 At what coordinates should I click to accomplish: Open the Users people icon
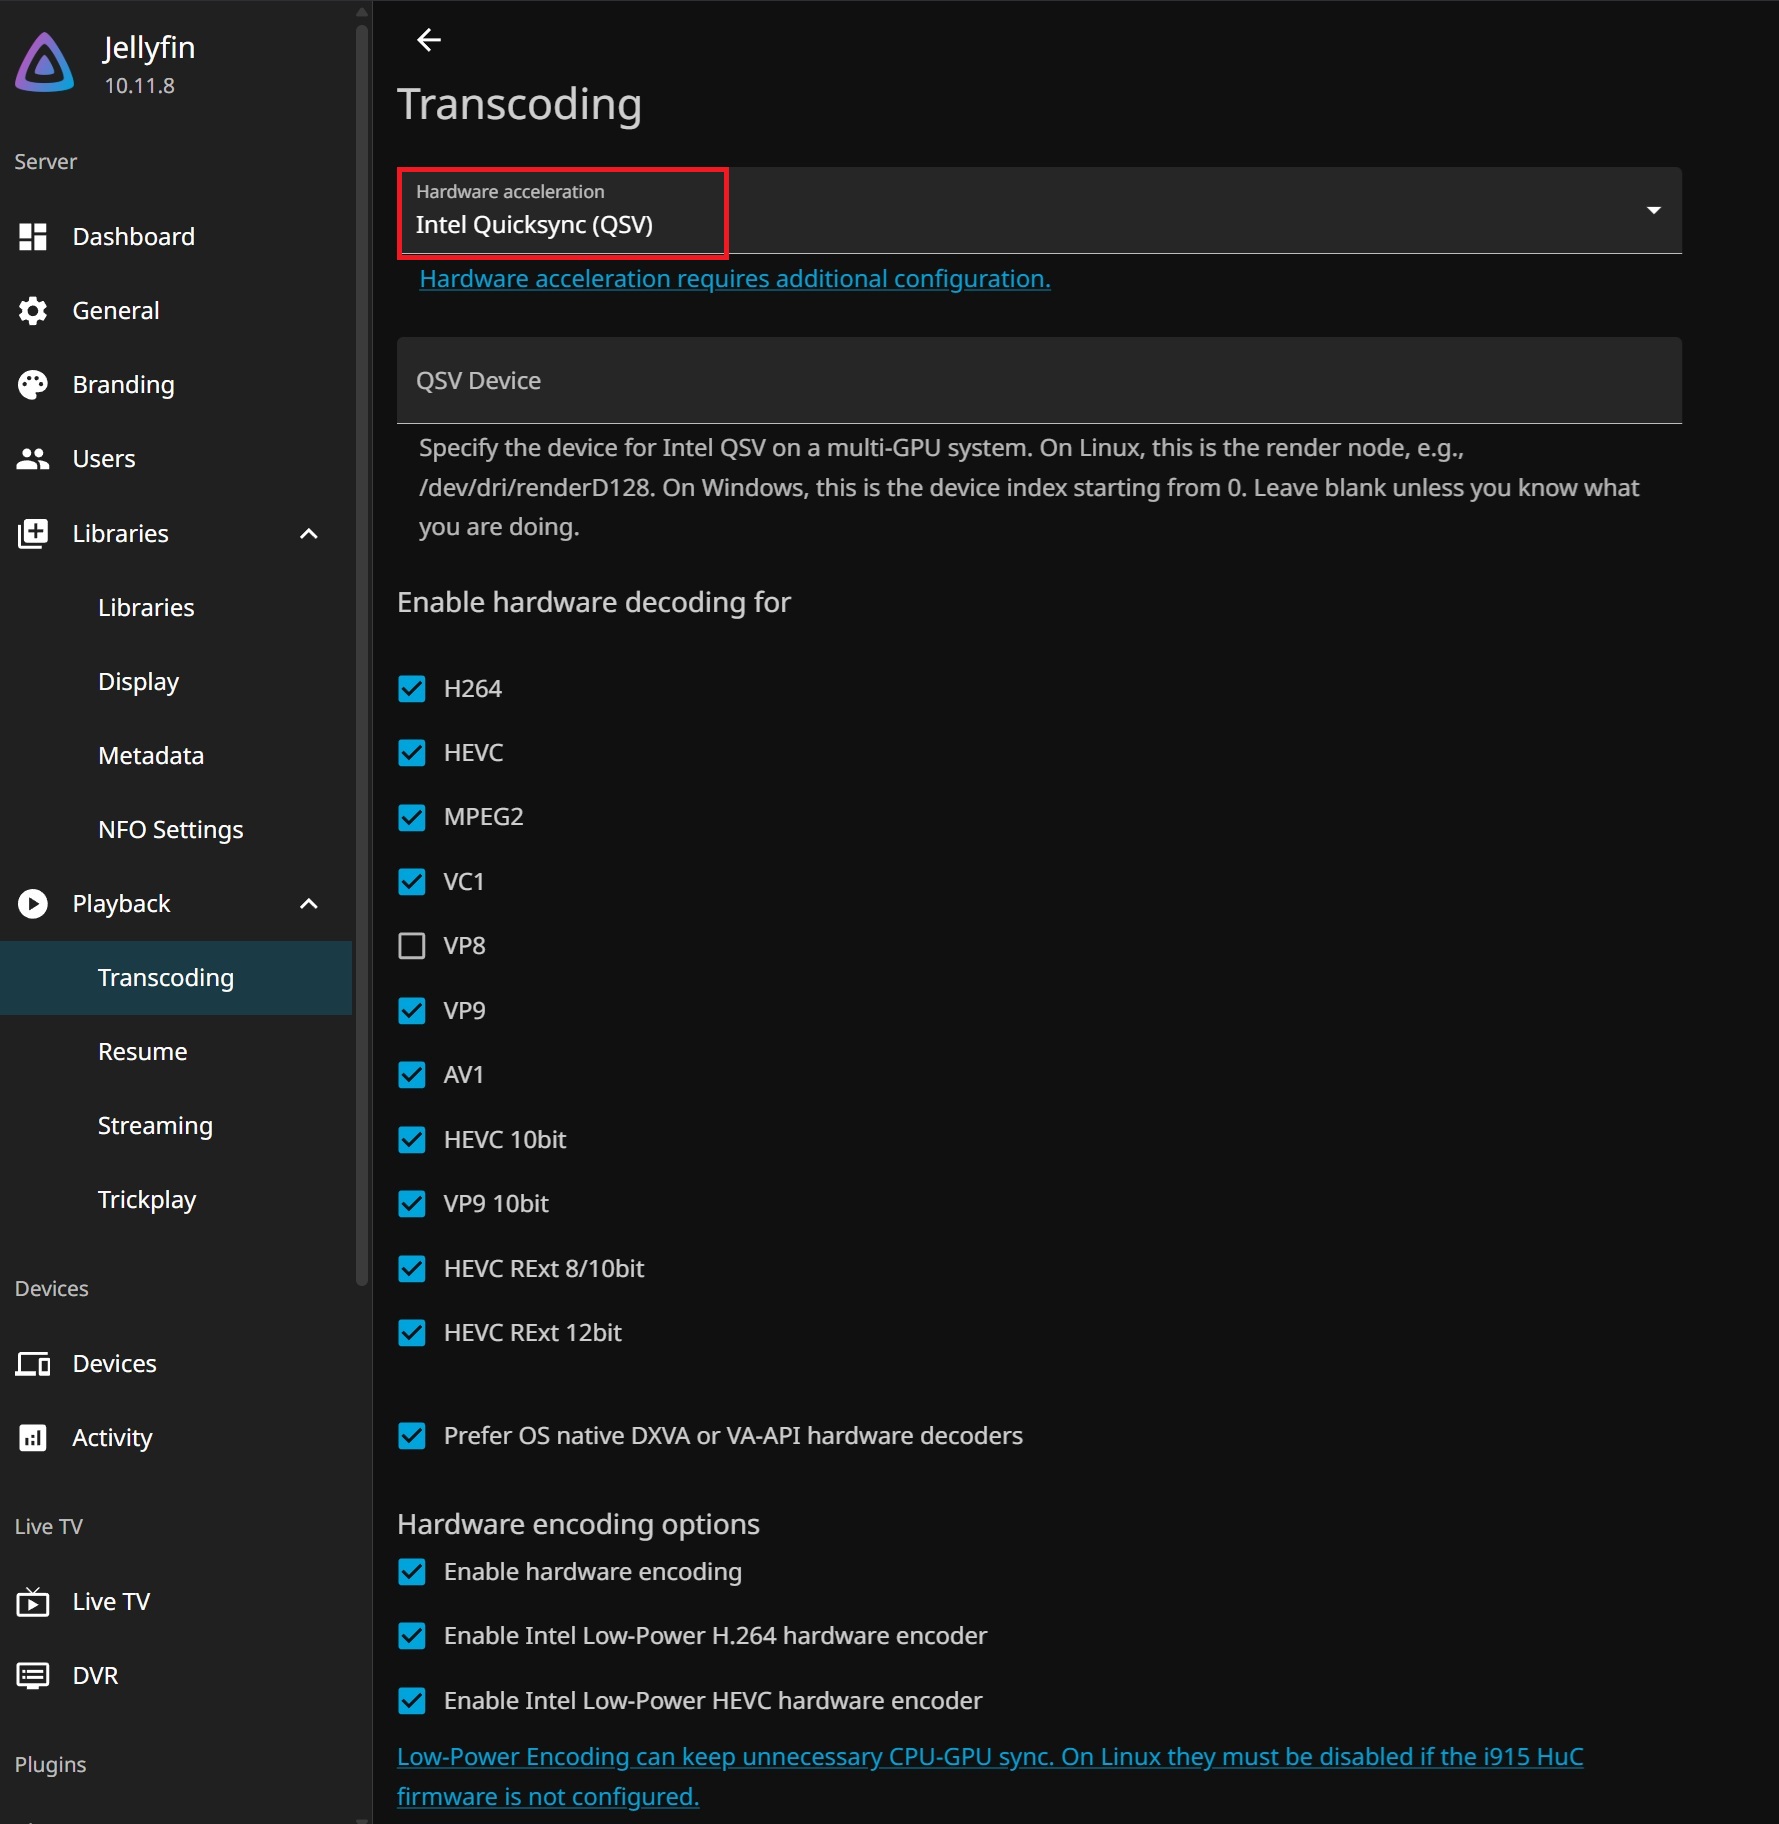pos(33,459)
